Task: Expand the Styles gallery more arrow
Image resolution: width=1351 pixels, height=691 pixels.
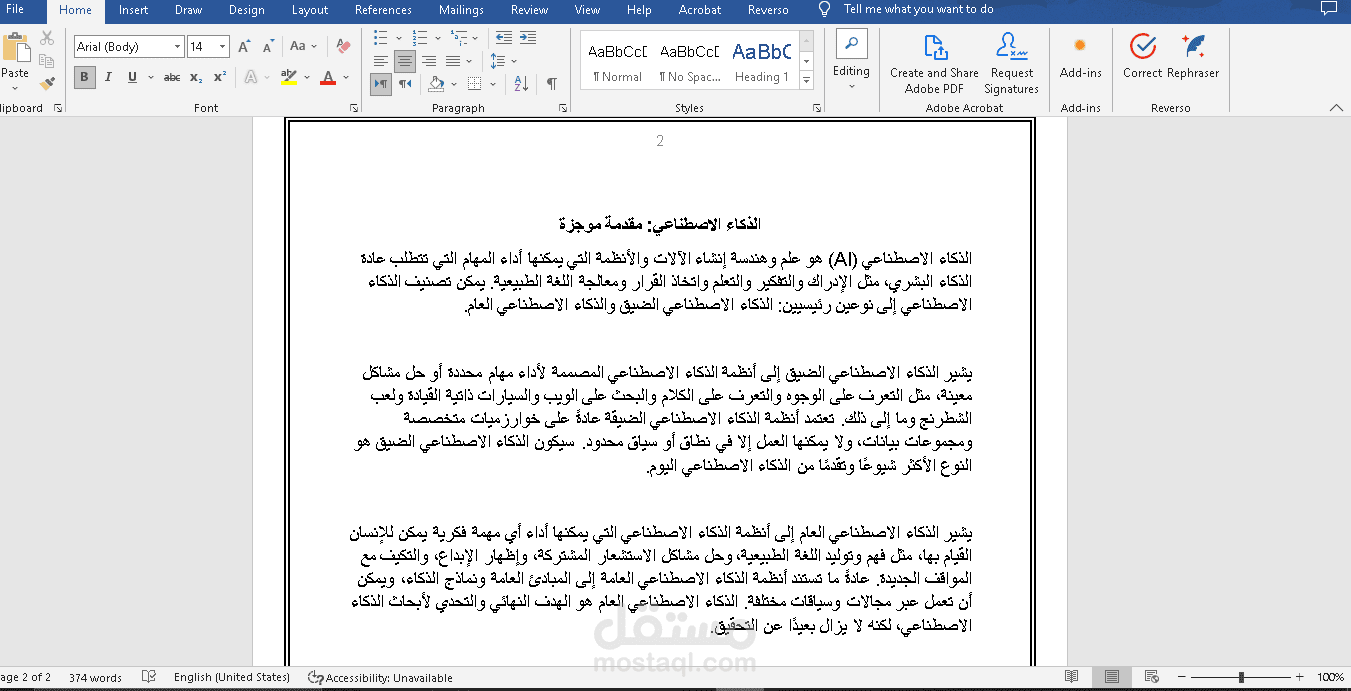Action: (807, 79)
